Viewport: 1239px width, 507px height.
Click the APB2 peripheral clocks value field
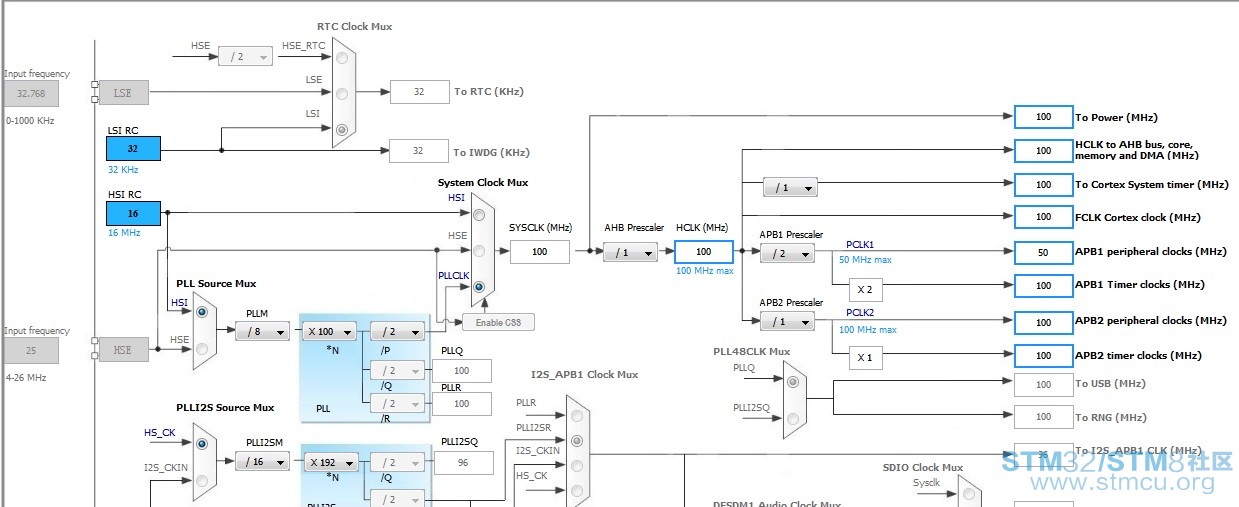[1043, 322]
